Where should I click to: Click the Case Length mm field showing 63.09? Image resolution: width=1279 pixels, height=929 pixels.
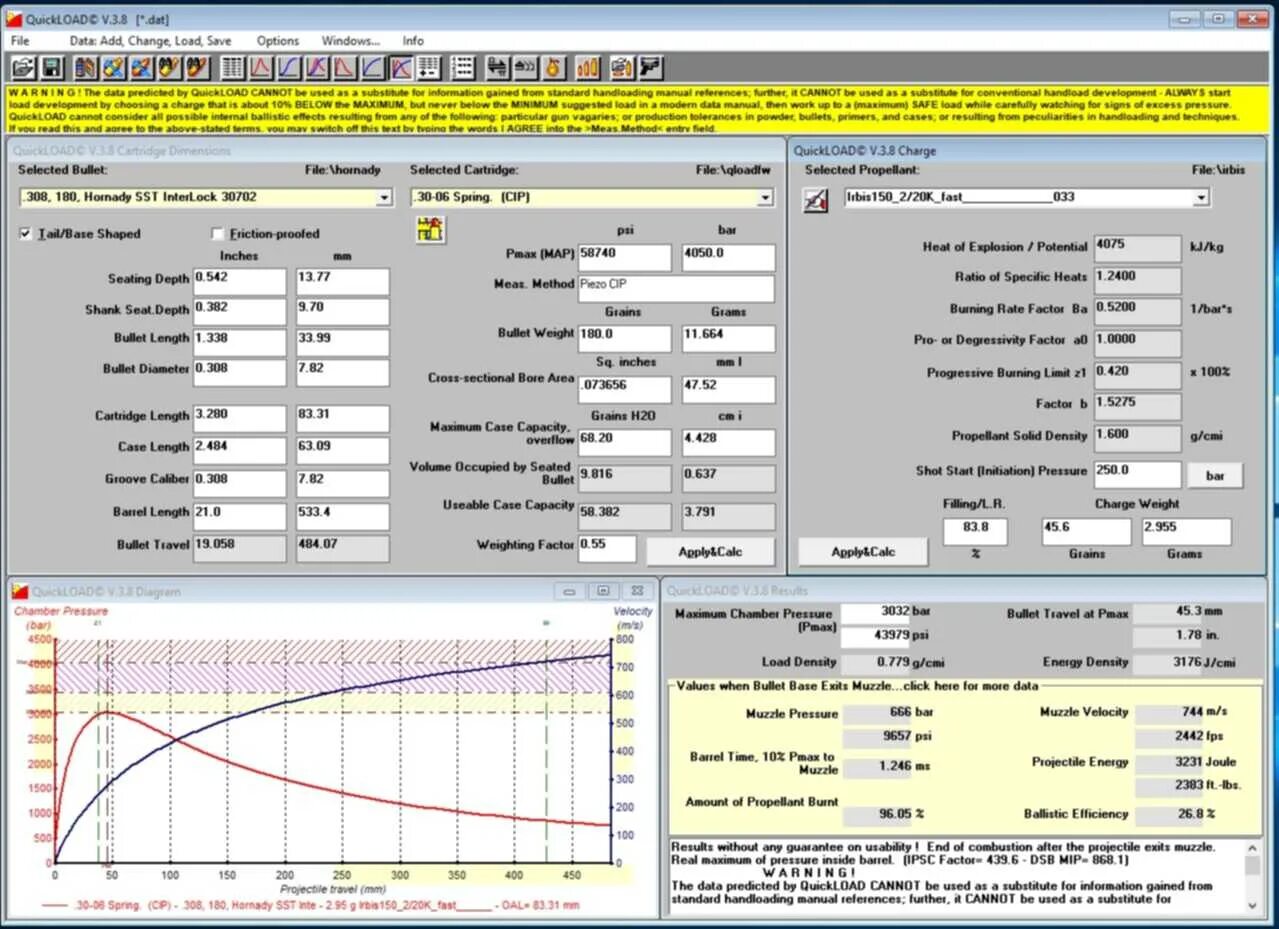pos(342,449)
